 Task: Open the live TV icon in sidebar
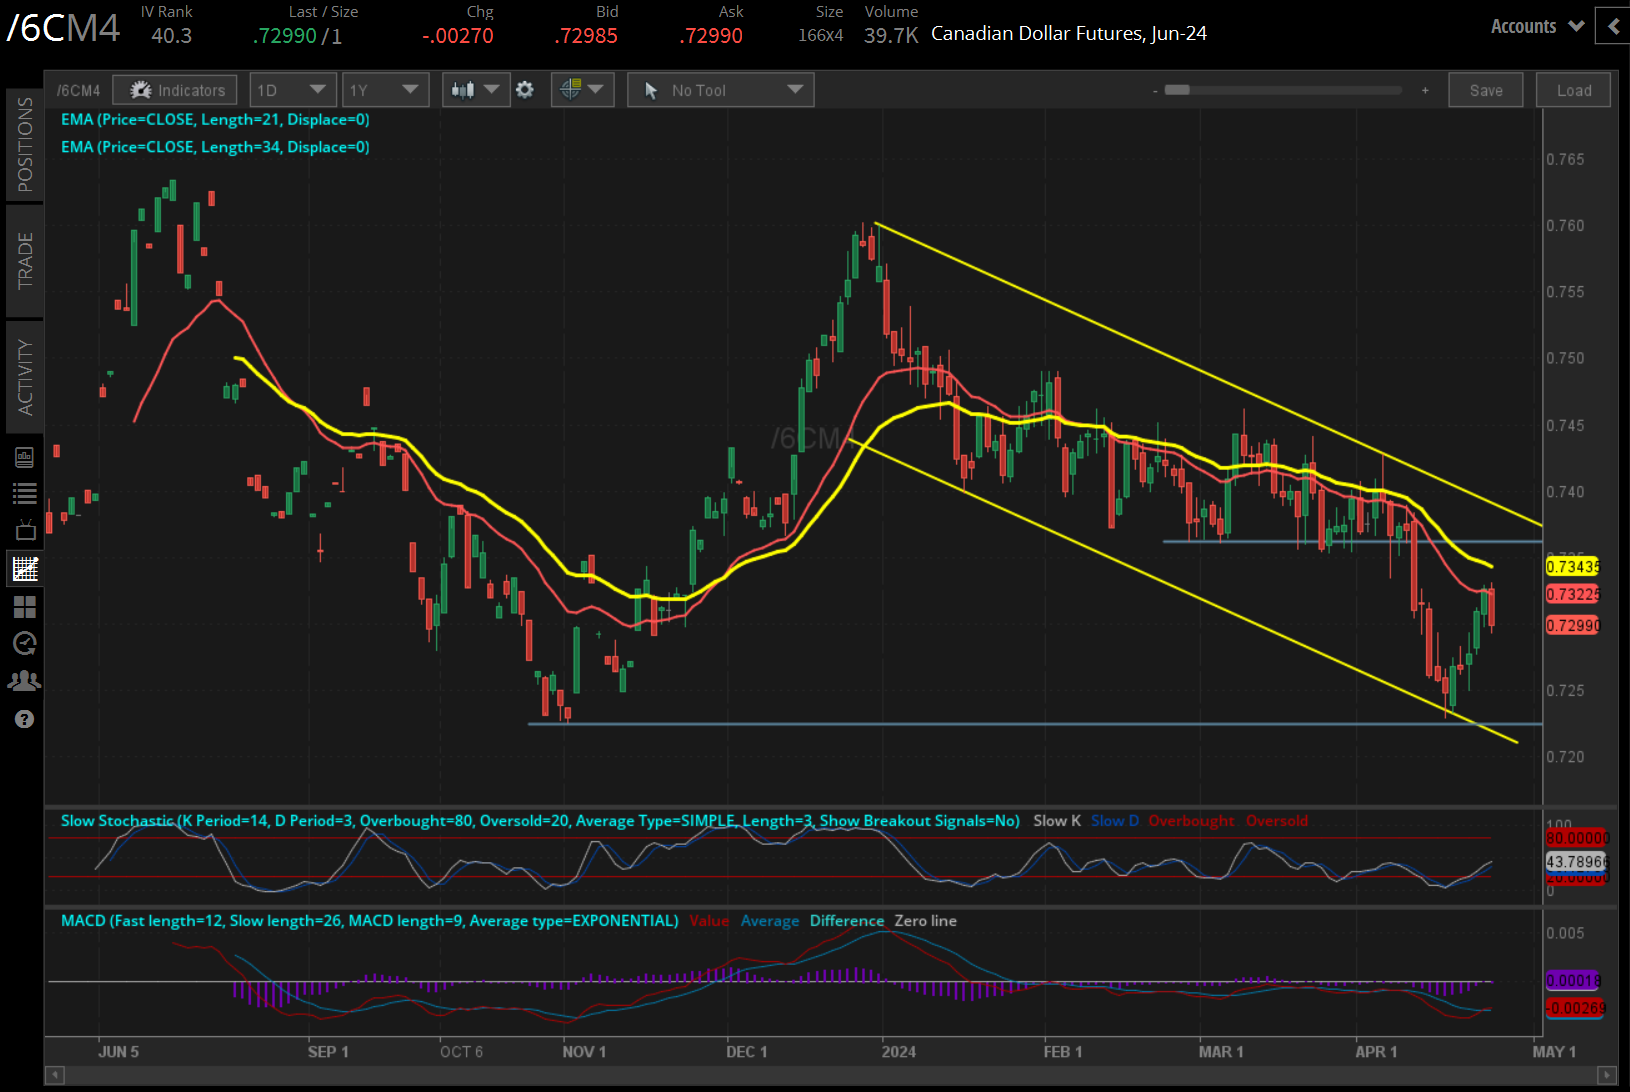coord(24,530)
